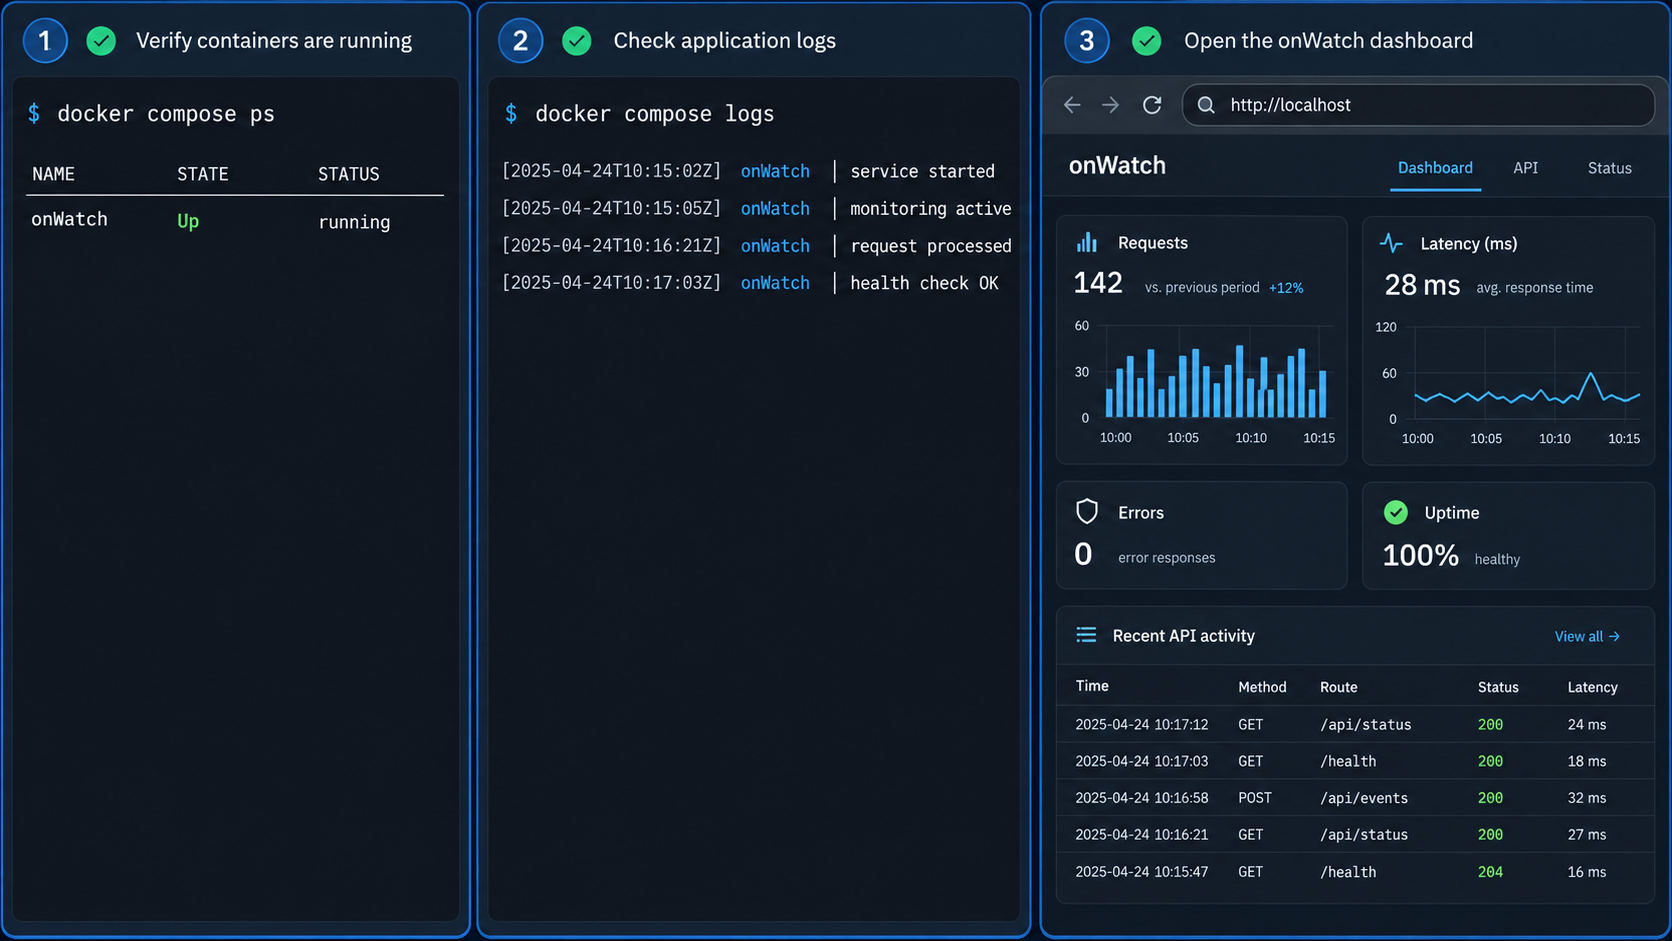
Task: Open View all API activity
Action: [x=1587, y=637]
